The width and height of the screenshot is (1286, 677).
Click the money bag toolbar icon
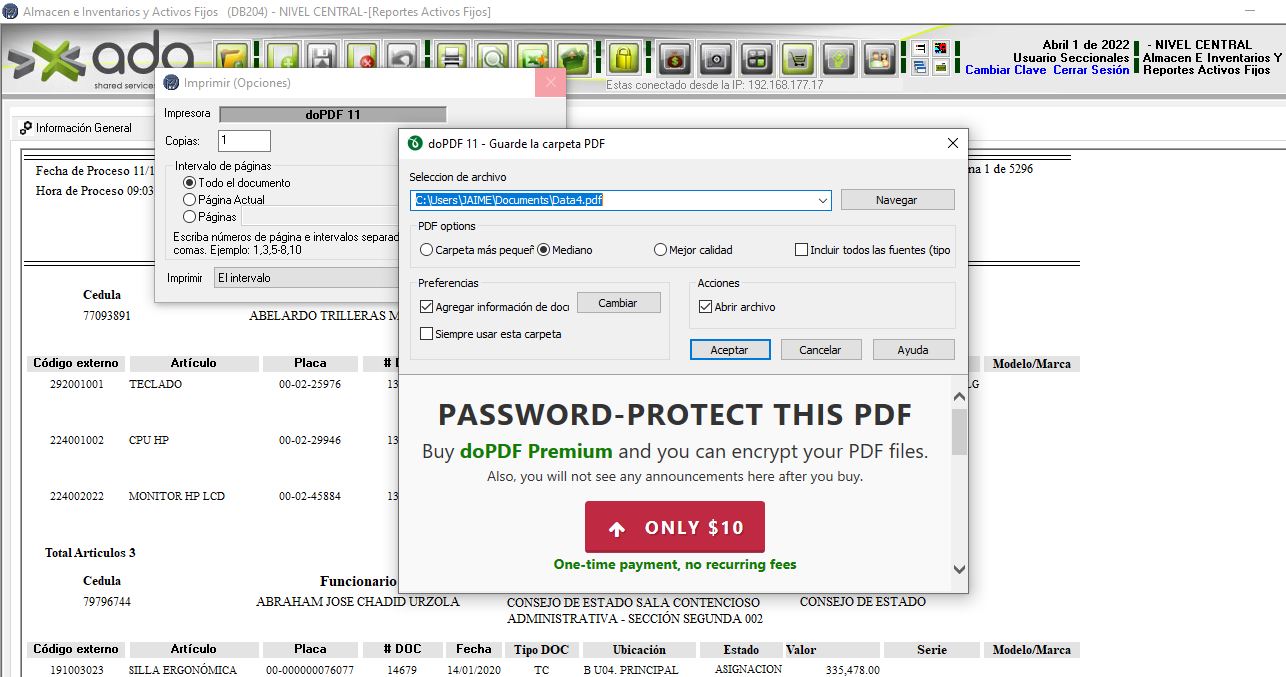point(676,58)
